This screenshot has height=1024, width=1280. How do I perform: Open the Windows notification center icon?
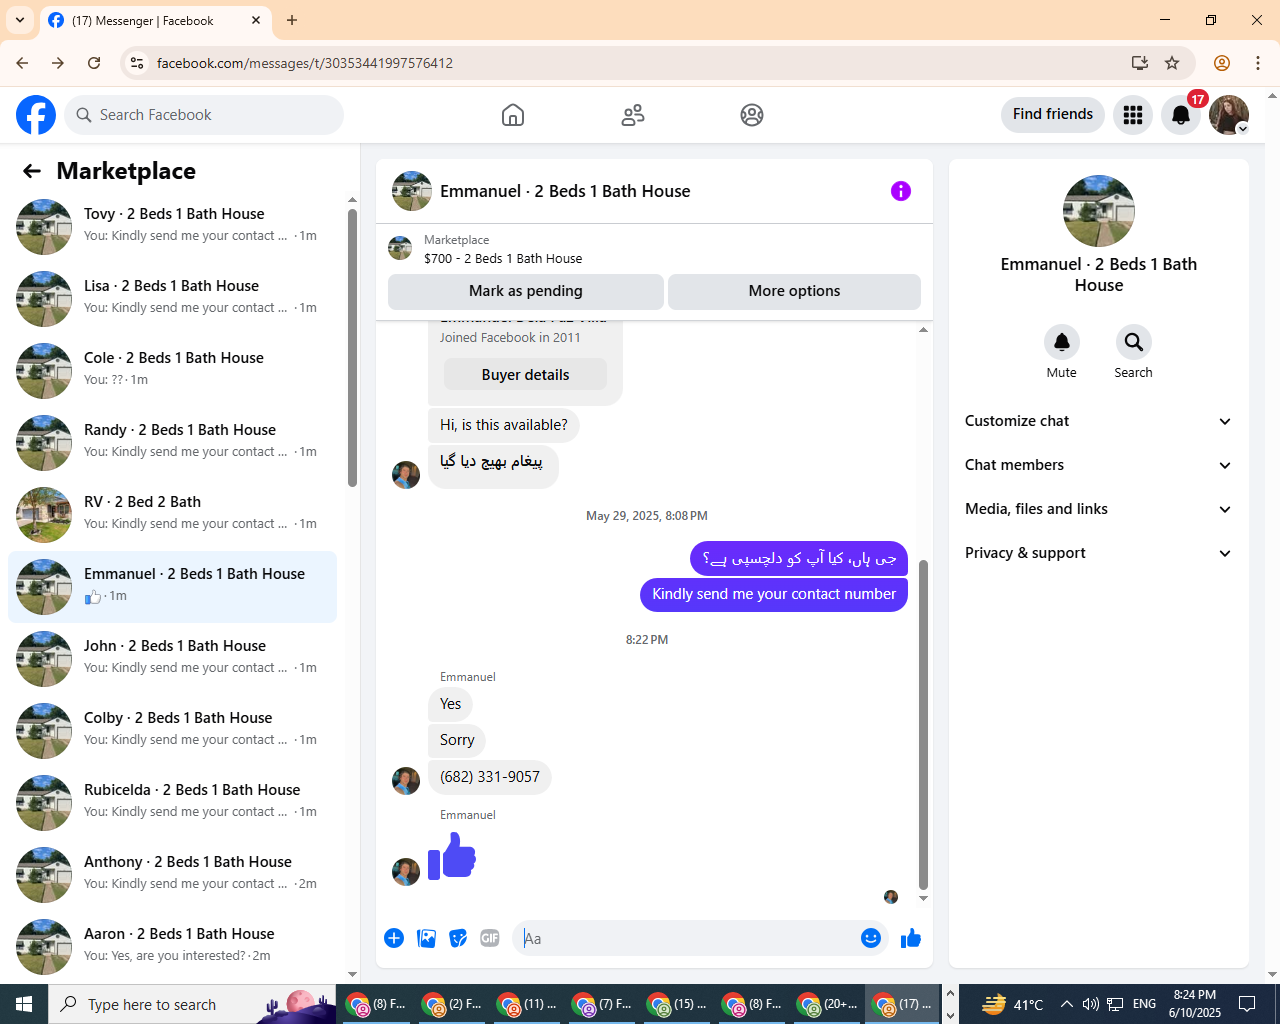click(x=1247, y=1004)
